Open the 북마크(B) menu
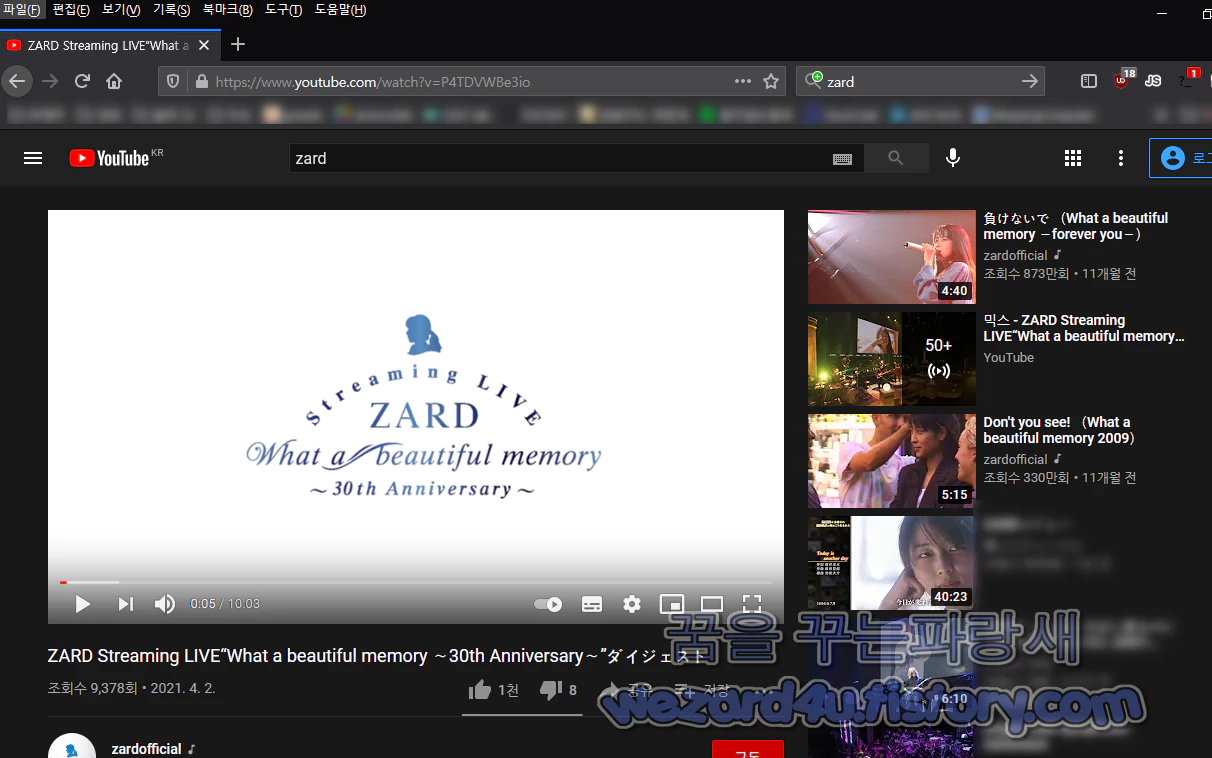 pos(227,10)
